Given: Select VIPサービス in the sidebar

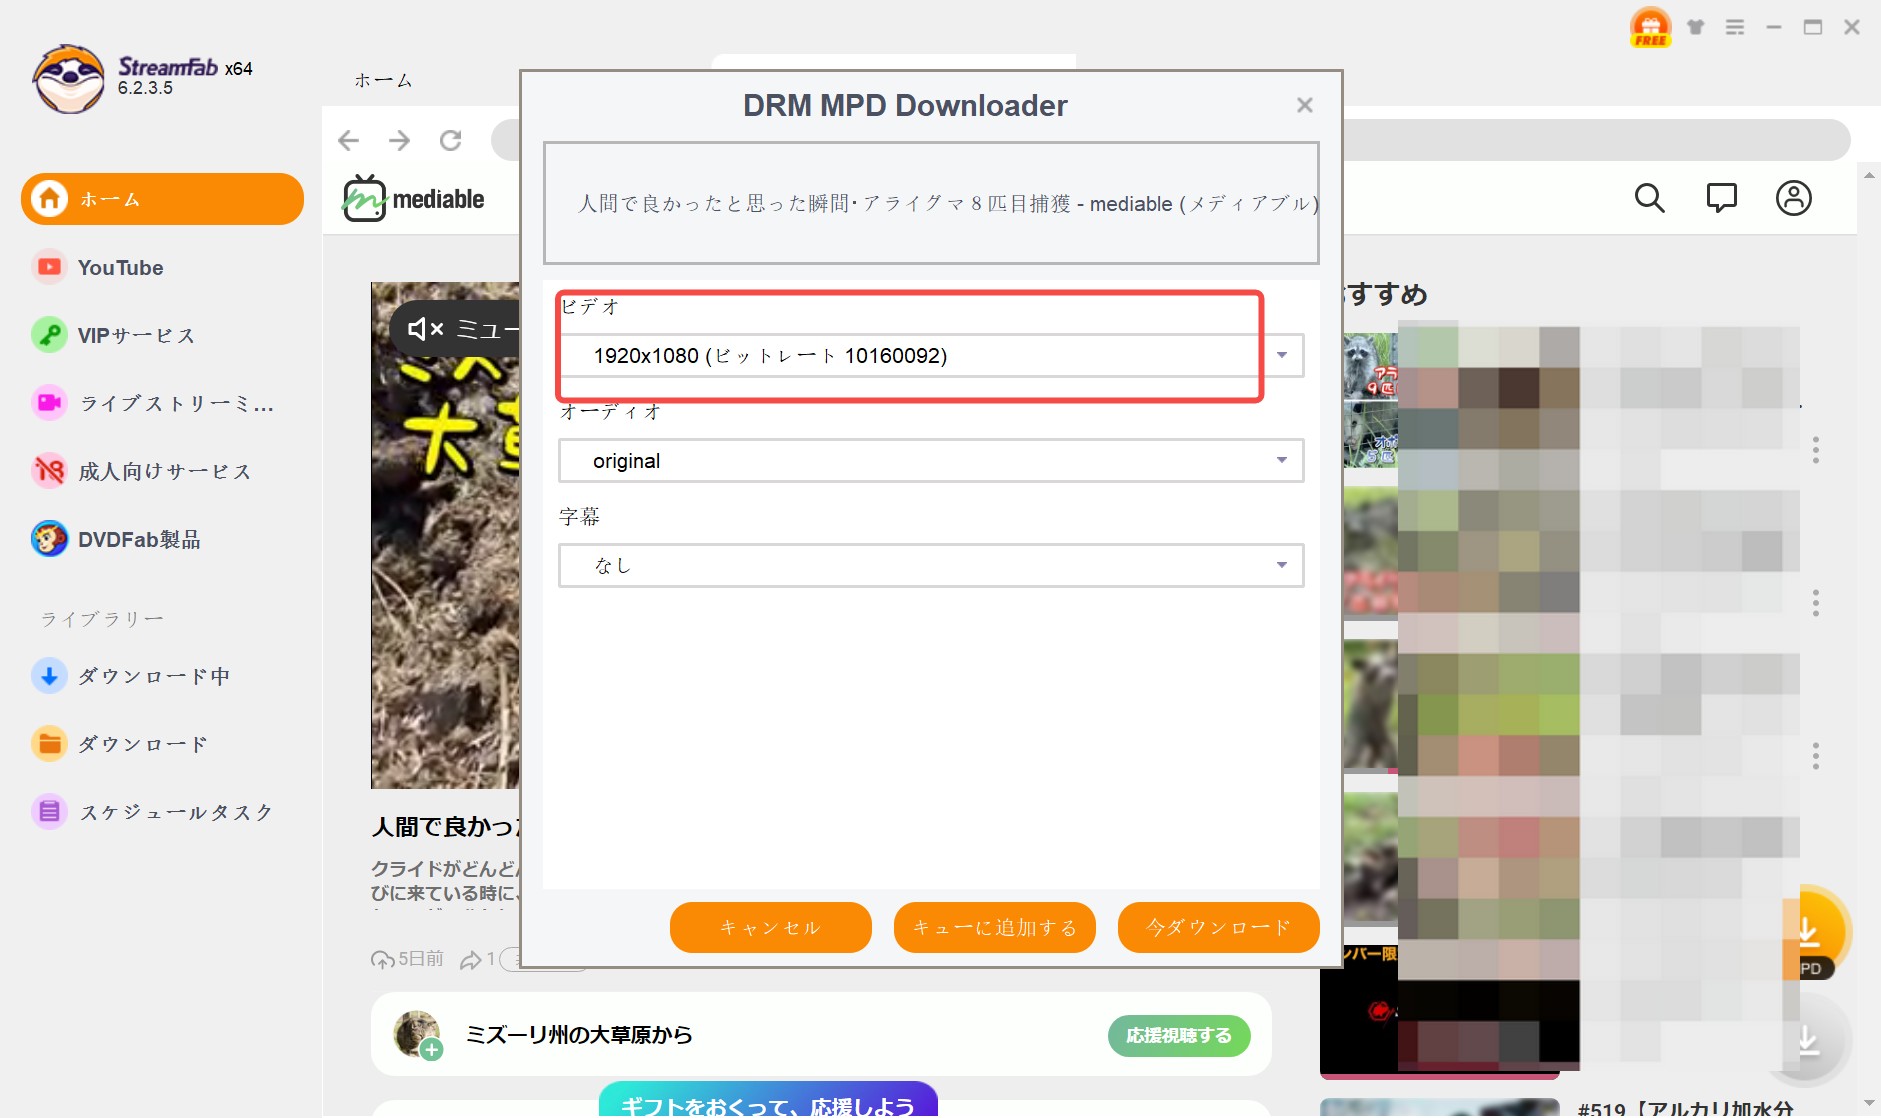Looking at the screenshot, I should (x=135, y=335).
